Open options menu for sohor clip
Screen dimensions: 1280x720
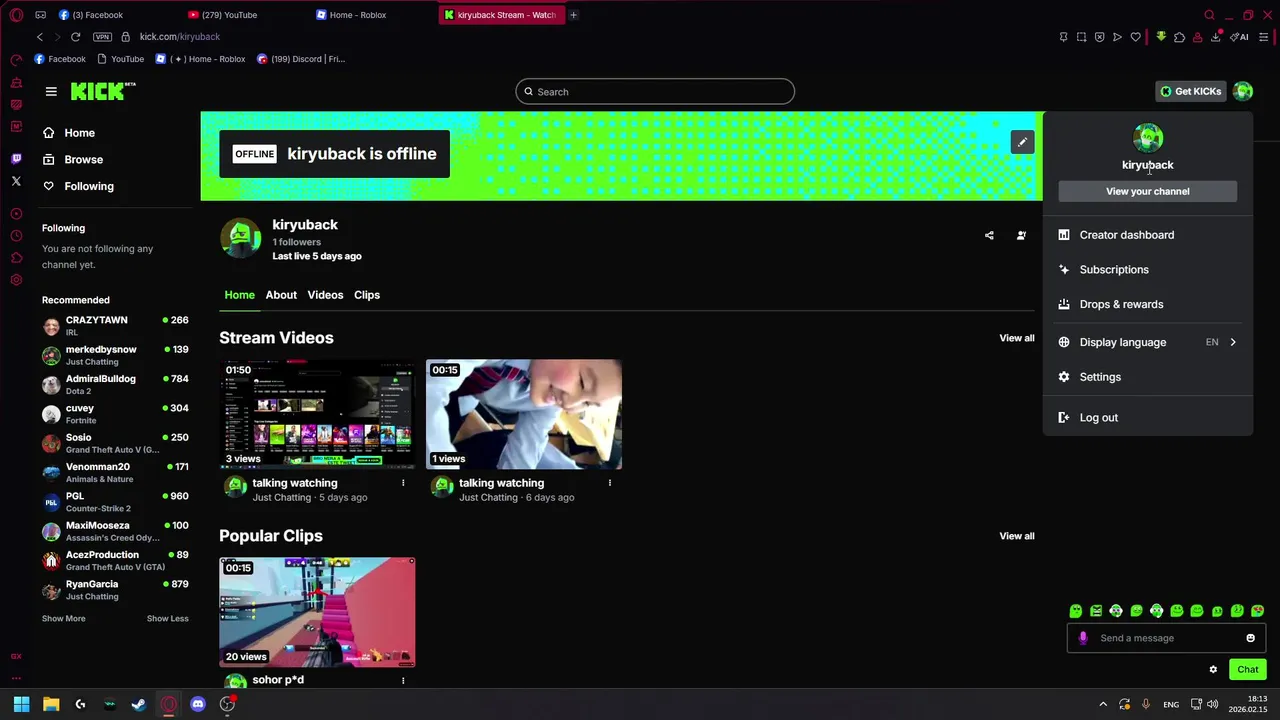click(x=403, y=680)
